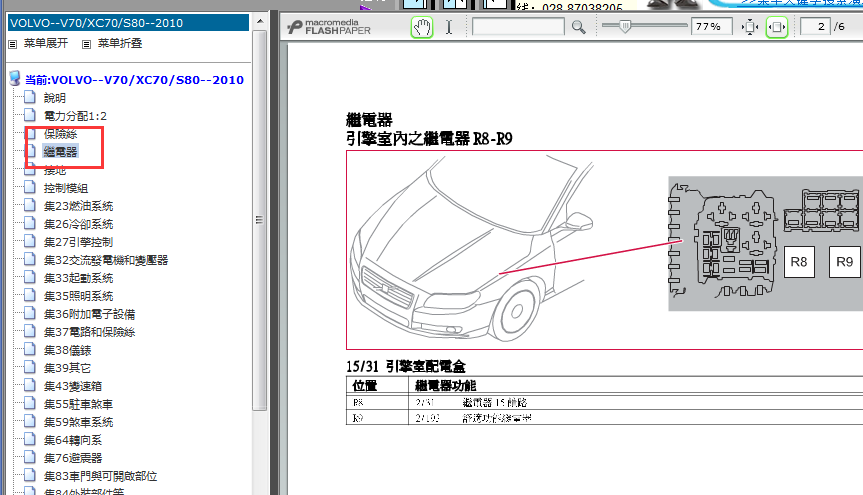Click the page icon beside 集59煞車系統

point(30,421)
